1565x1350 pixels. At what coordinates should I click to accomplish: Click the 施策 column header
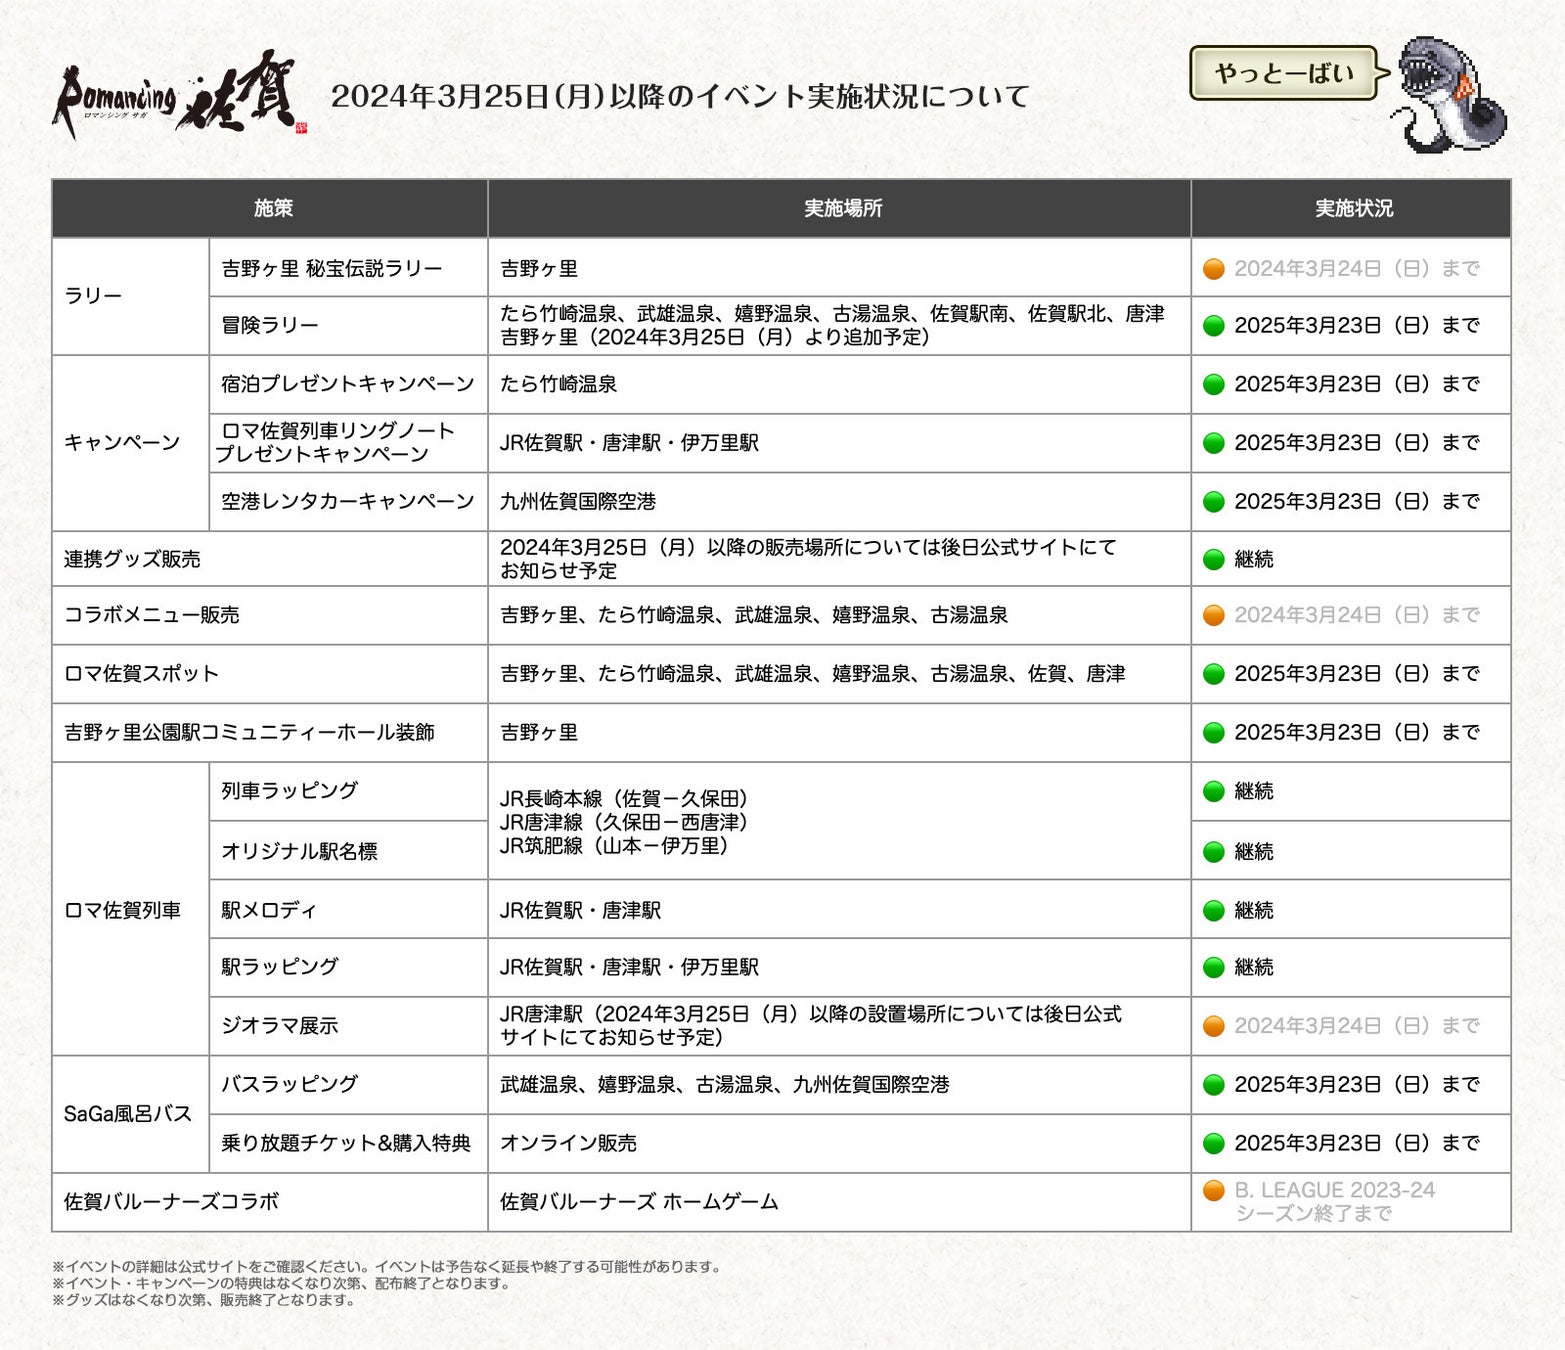(x=270, y=208)
